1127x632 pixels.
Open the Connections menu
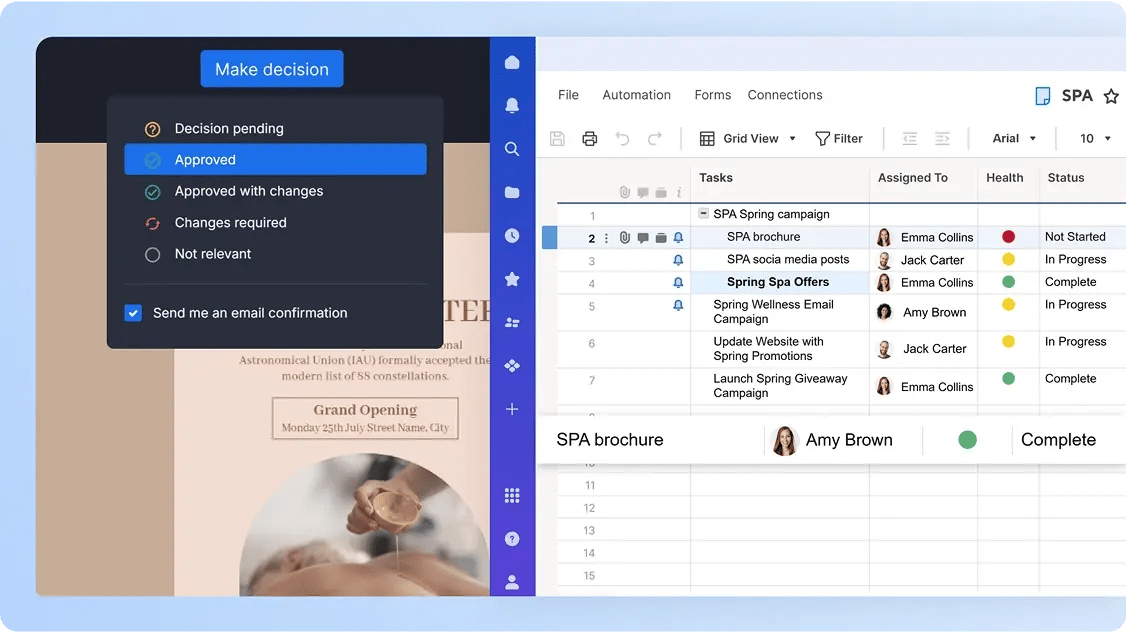785,95
